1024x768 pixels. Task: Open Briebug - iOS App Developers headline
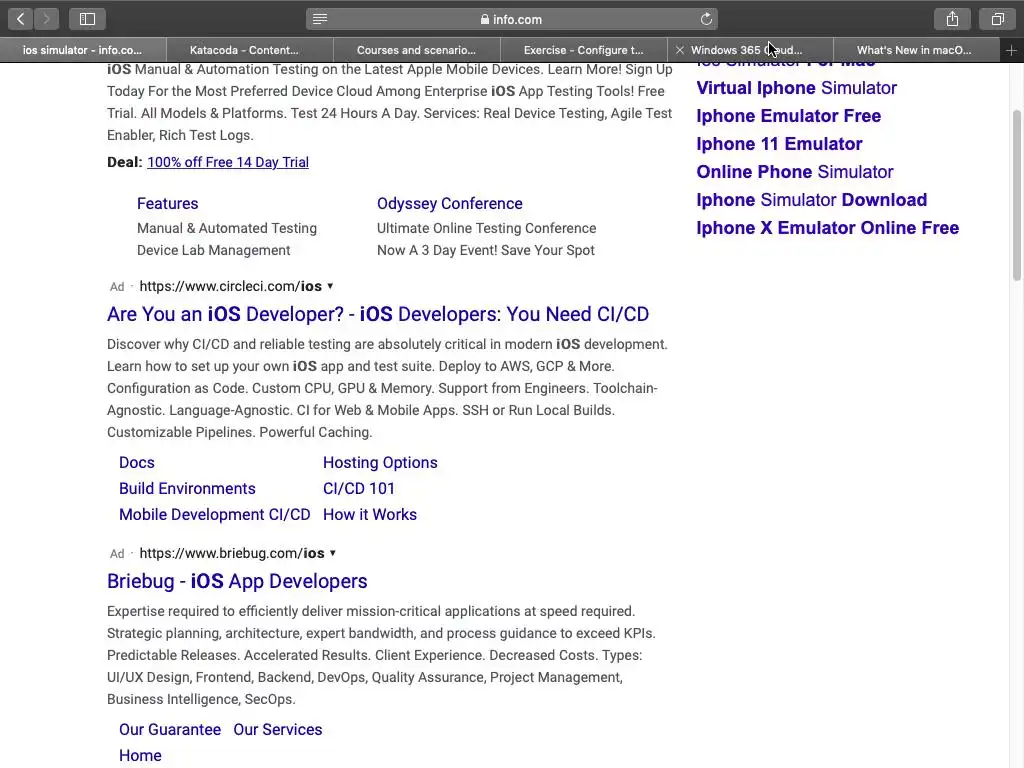click(x=237, y=581)
